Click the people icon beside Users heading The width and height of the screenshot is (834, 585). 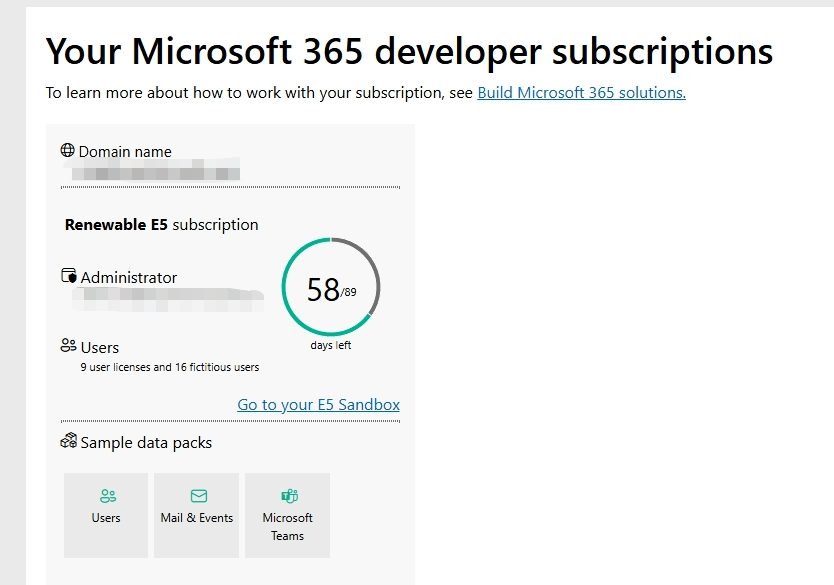click(69, 345)
